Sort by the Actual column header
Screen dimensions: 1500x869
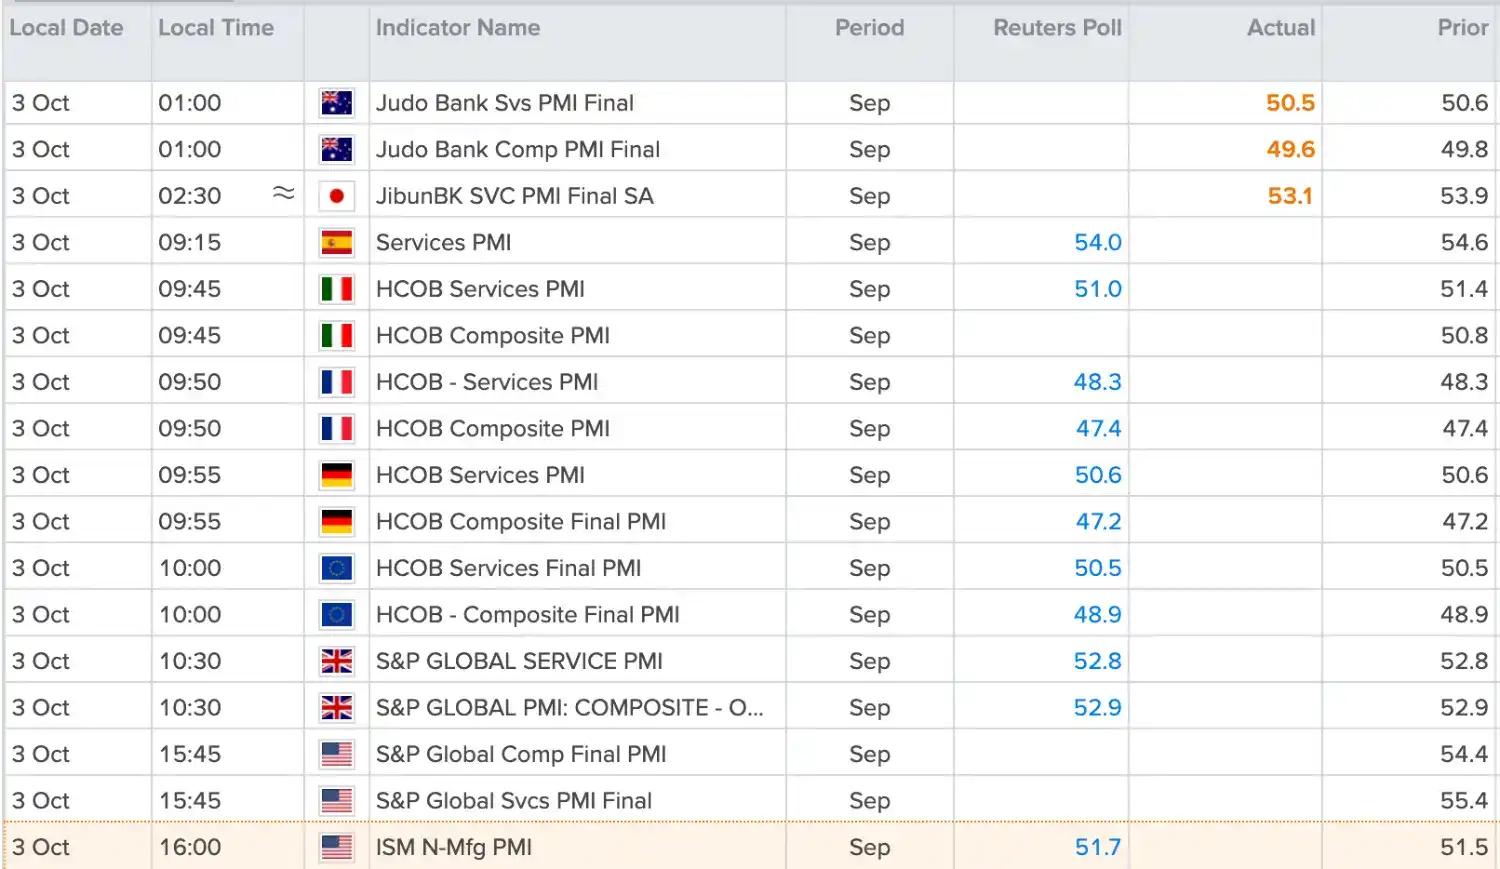pyautogui.click(x=1281, y=28)
